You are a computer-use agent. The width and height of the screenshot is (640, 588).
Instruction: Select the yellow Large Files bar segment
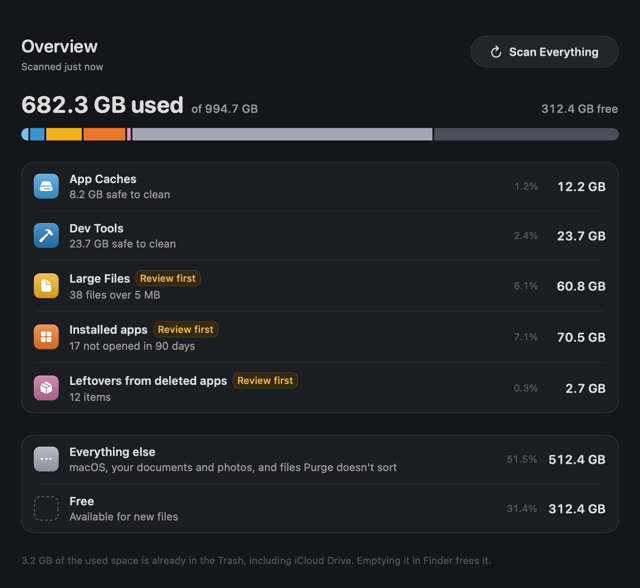(64, 134)
